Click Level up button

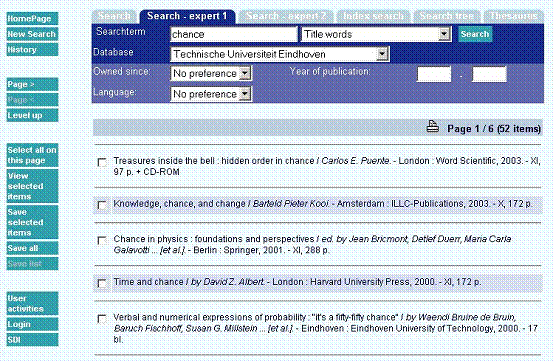32,115
